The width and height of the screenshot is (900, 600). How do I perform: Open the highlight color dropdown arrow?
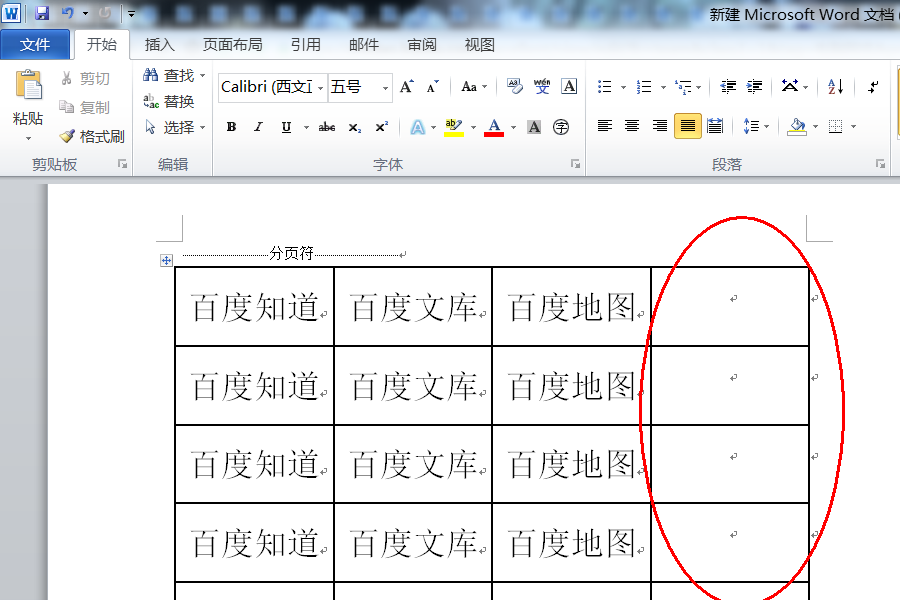click(x=474, y=127)
